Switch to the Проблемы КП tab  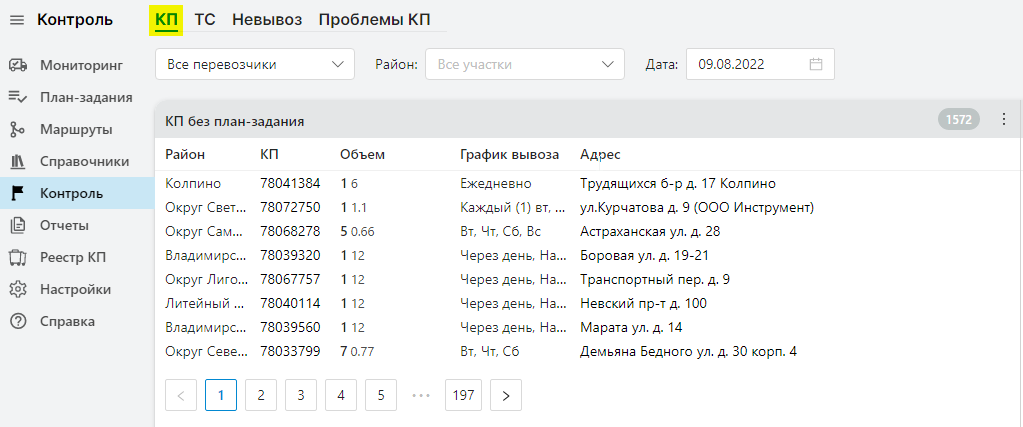pos(375,19)
